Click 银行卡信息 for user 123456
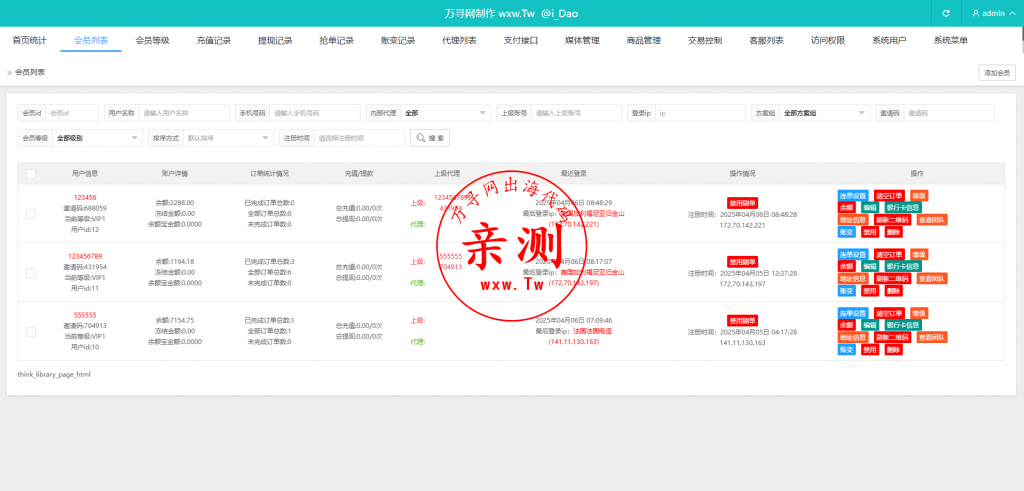 click(903, 208)
